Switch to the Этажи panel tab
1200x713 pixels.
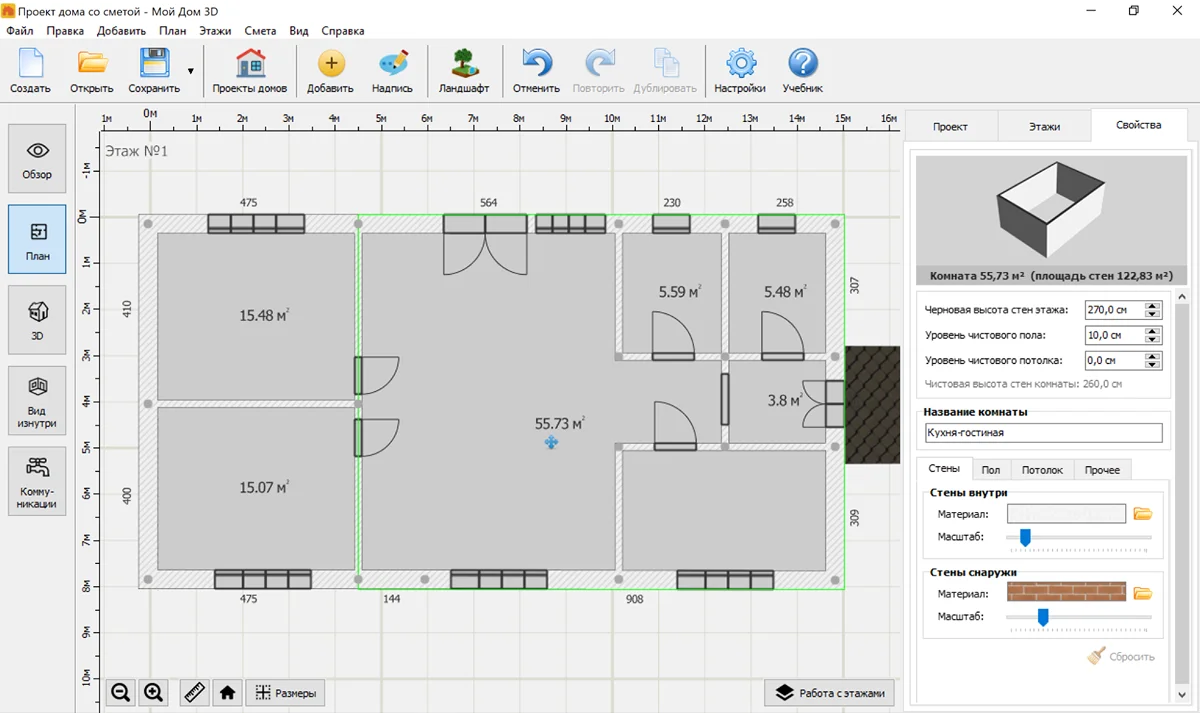pos(1044,127)
